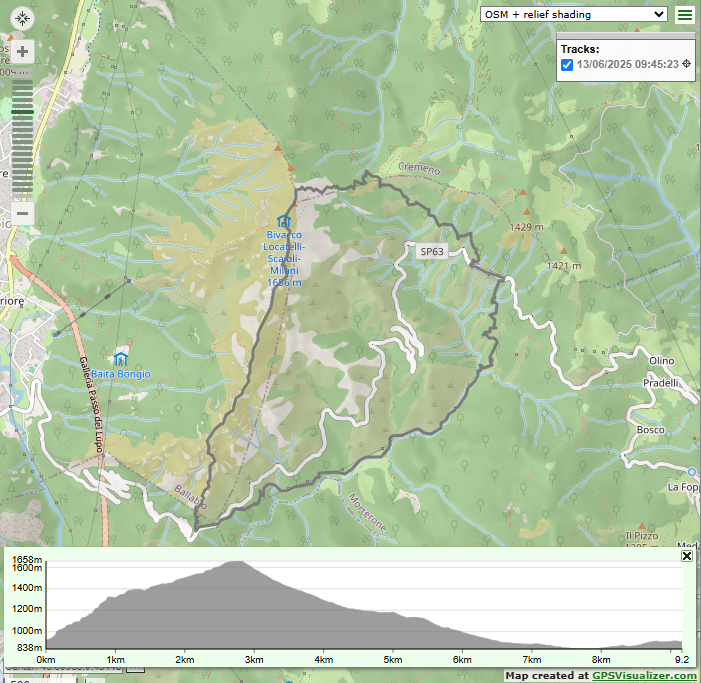Zoom out with the minus button

pyautogui.click(x=22, y=213)
